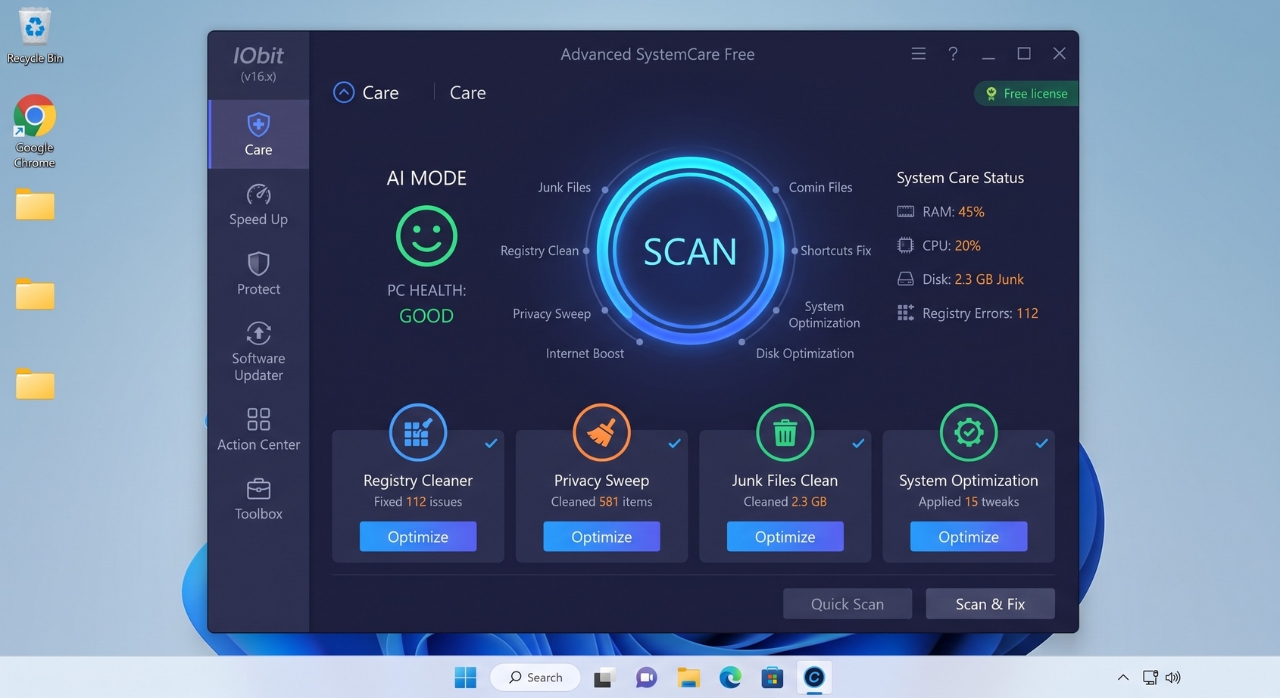Click the RAM 45% value
The width and height of the screenshot is (1280, 698).
point(971,212)
